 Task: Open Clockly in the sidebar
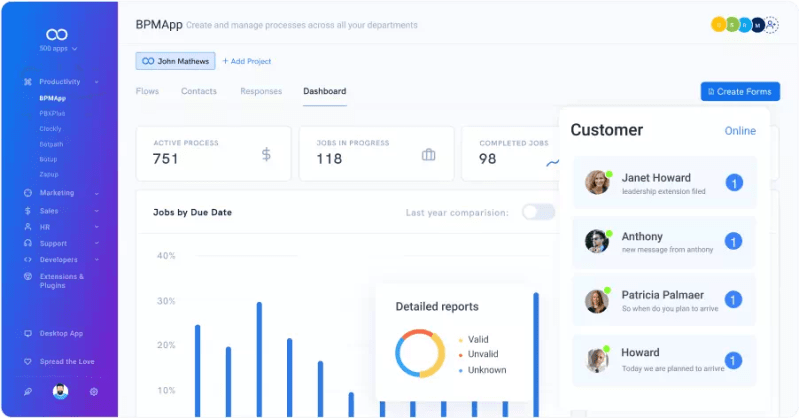(x=50, y=128)
